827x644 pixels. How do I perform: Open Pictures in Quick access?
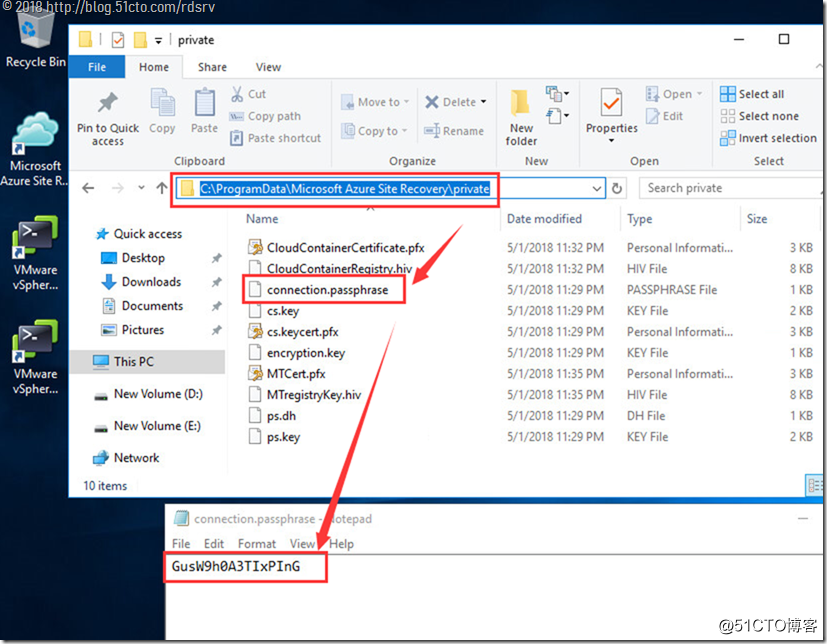point(132,330)
